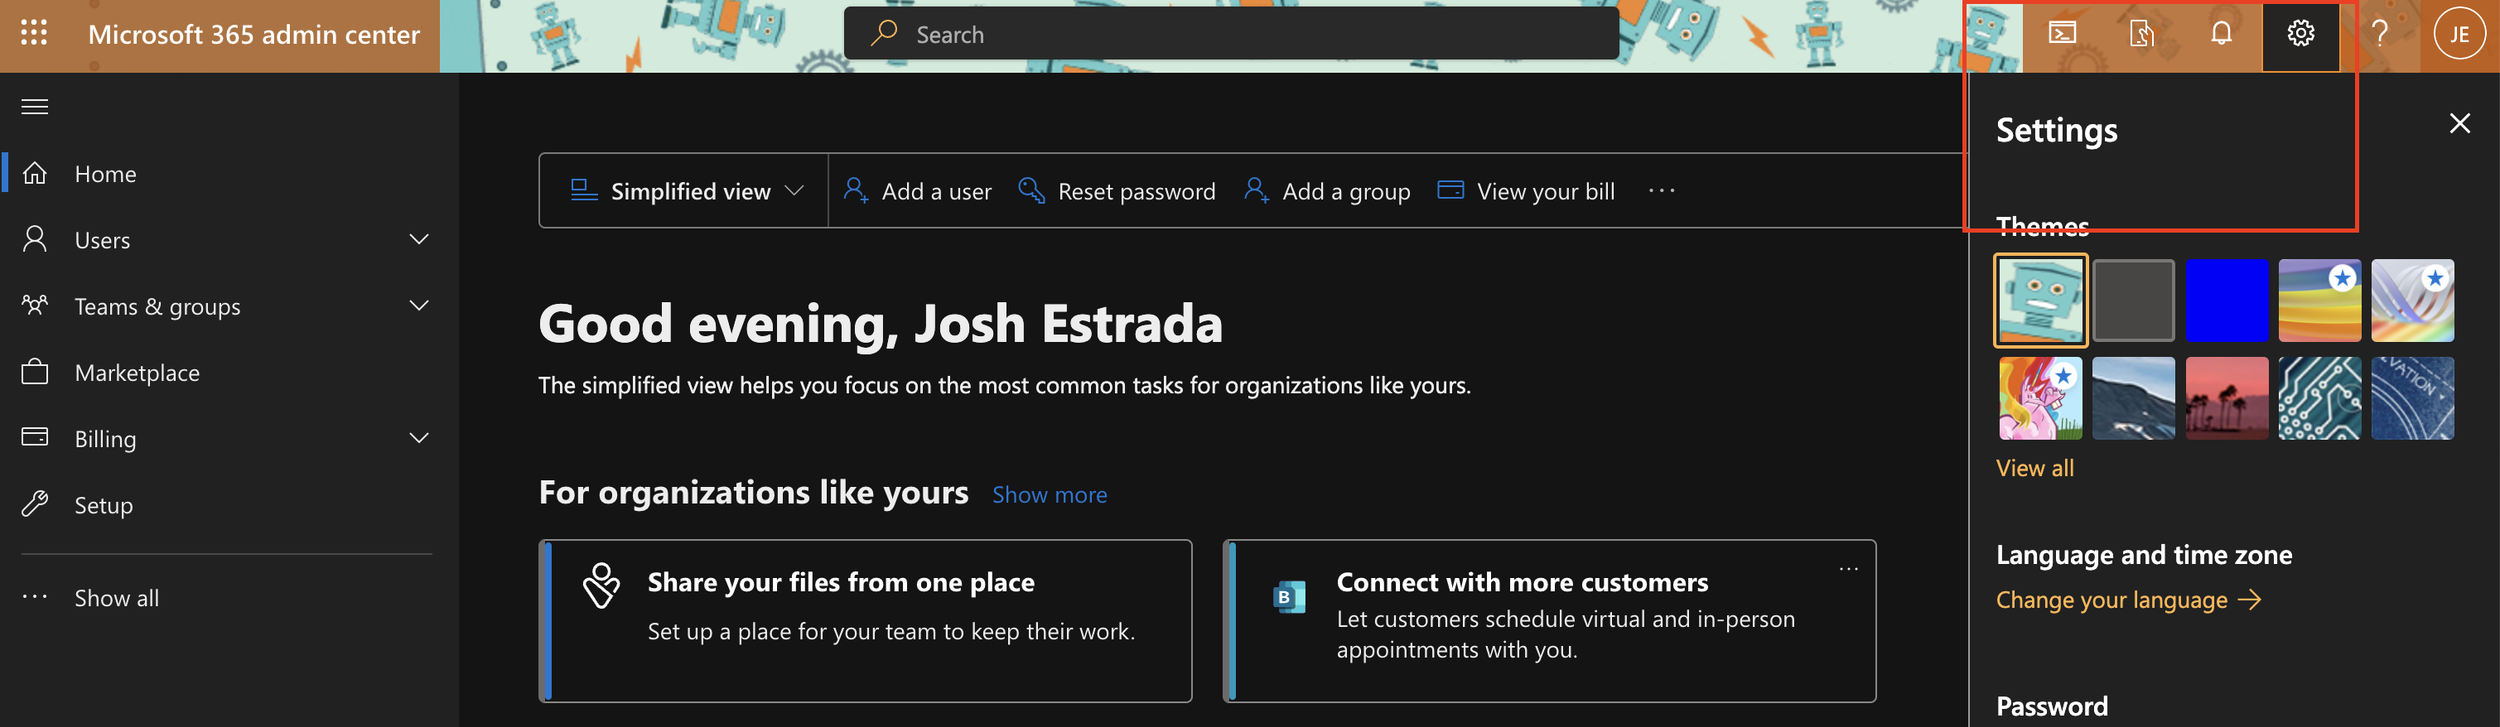
Task: Toggle the Settings gear icon
Action: click(x=2301, y=34)
